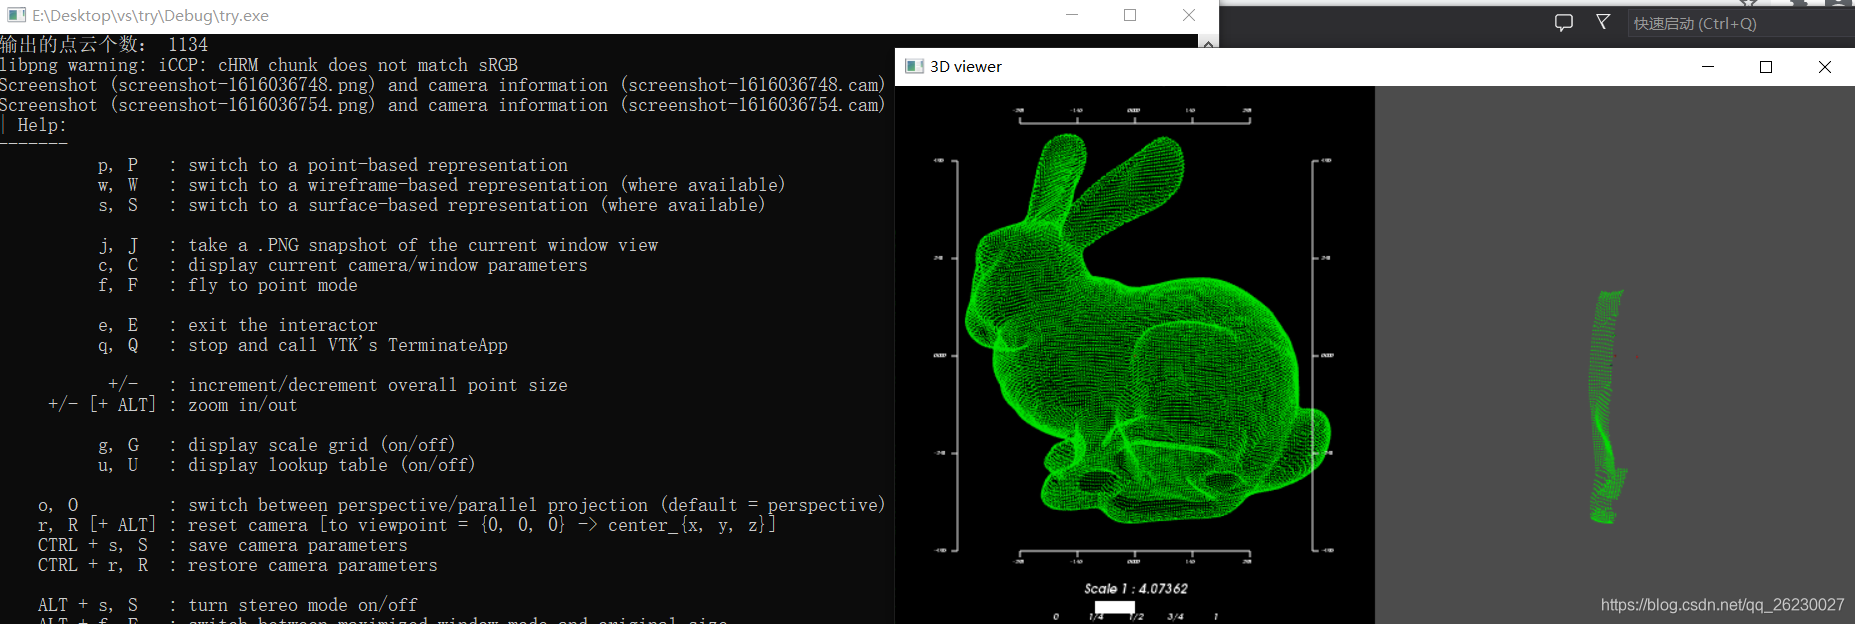
Task: Click 'switch to a wireframe-based representation' line
Action: (x=487, y=185)
